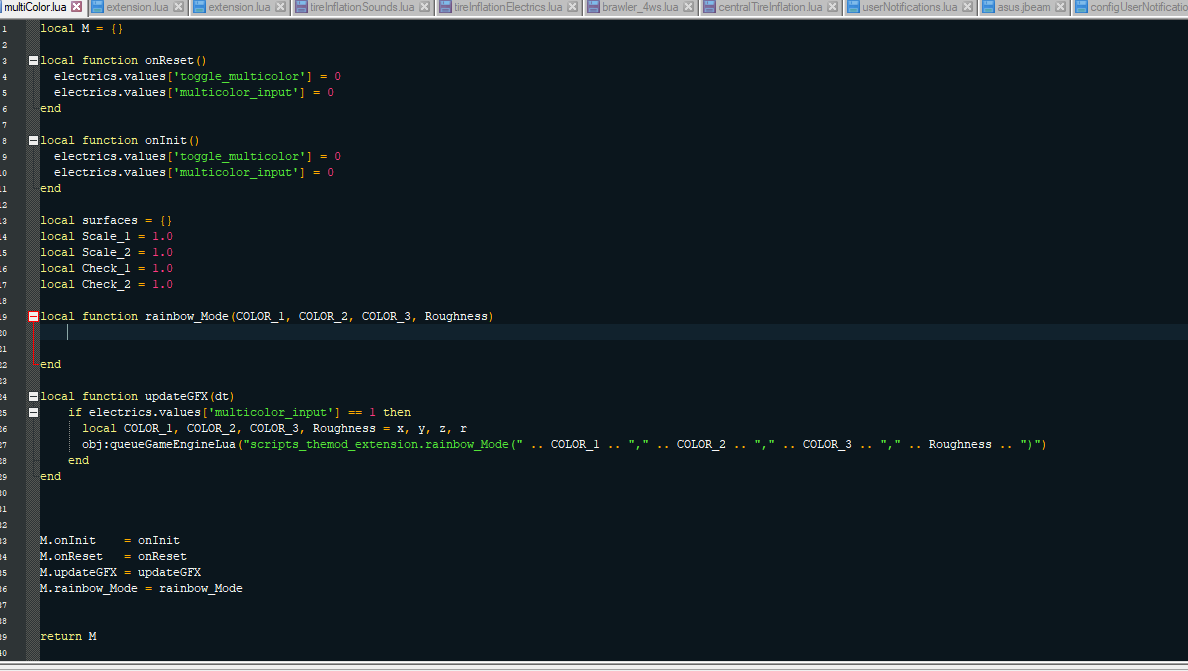Click the file icon on userNotifications.lua tab
Image resolution: width=1188 pixels, height=671 pixels.
(853, 7)
